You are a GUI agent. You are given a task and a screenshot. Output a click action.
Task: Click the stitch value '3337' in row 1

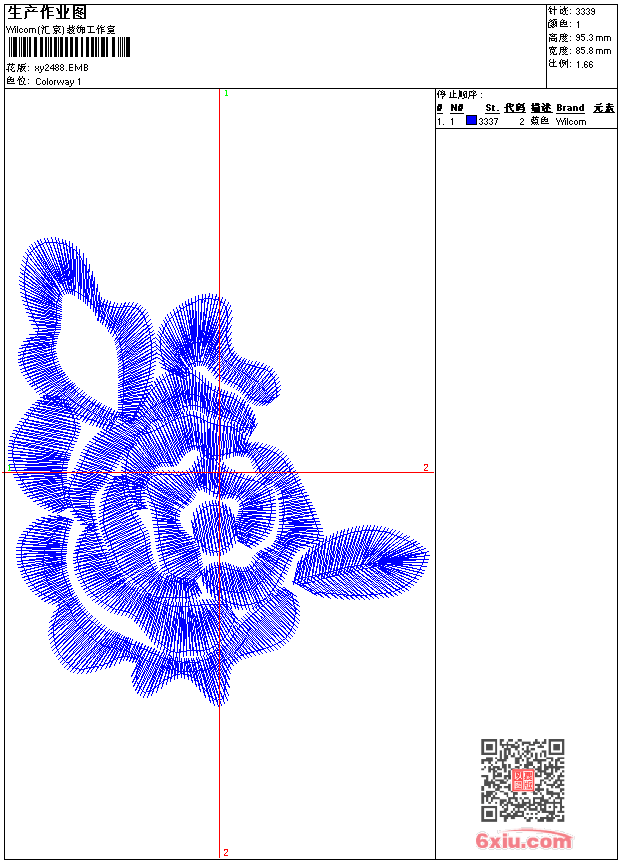coord(488,122)
